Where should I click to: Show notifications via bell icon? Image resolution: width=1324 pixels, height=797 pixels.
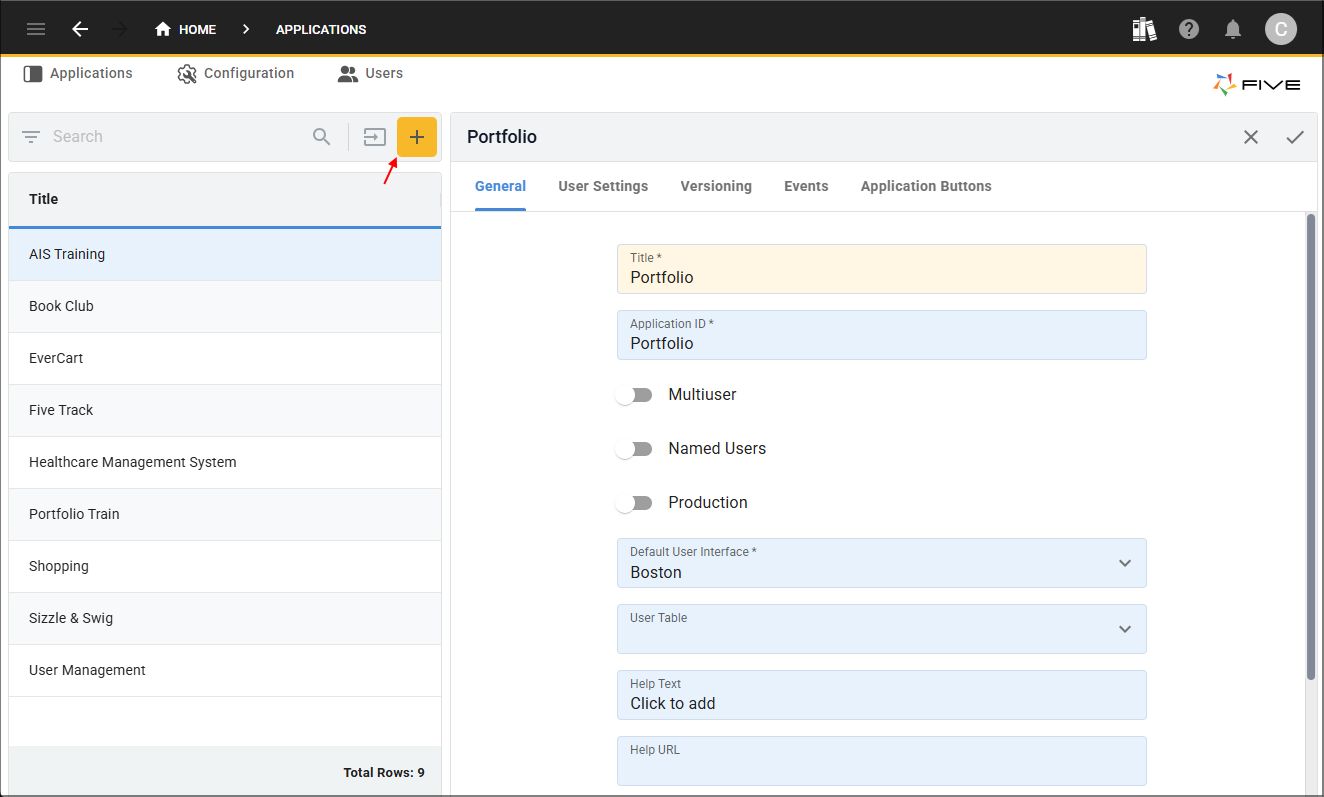1233,29
